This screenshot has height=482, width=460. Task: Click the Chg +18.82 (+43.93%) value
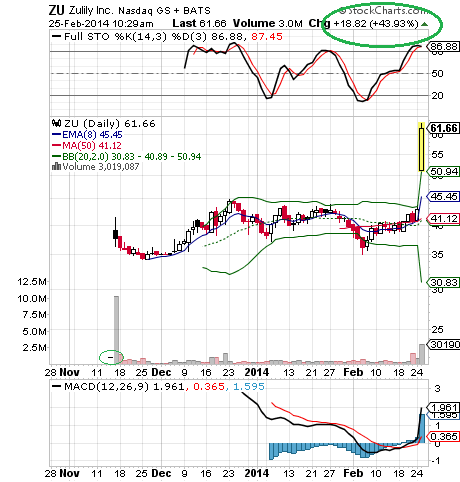pyautogui.click(x=363, y=24)
